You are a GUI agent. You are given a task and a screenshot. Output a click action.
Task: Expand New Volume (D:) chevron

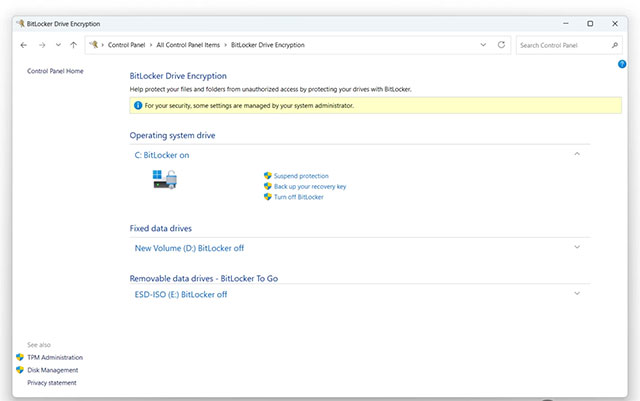coord(577,247)
